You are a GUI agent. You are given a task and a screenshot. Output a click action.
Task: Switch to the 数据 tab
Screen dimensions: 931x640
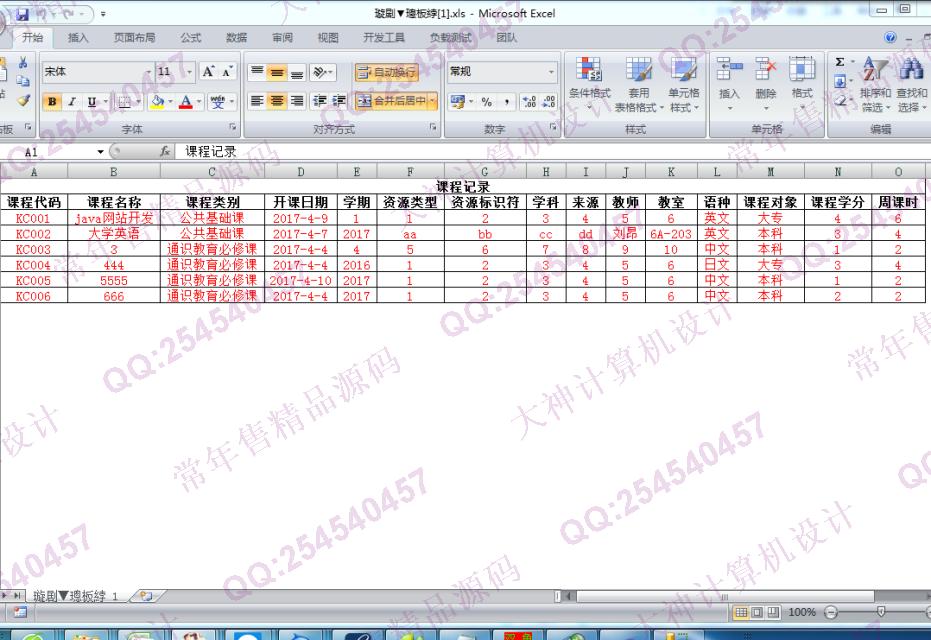point(236,37)
